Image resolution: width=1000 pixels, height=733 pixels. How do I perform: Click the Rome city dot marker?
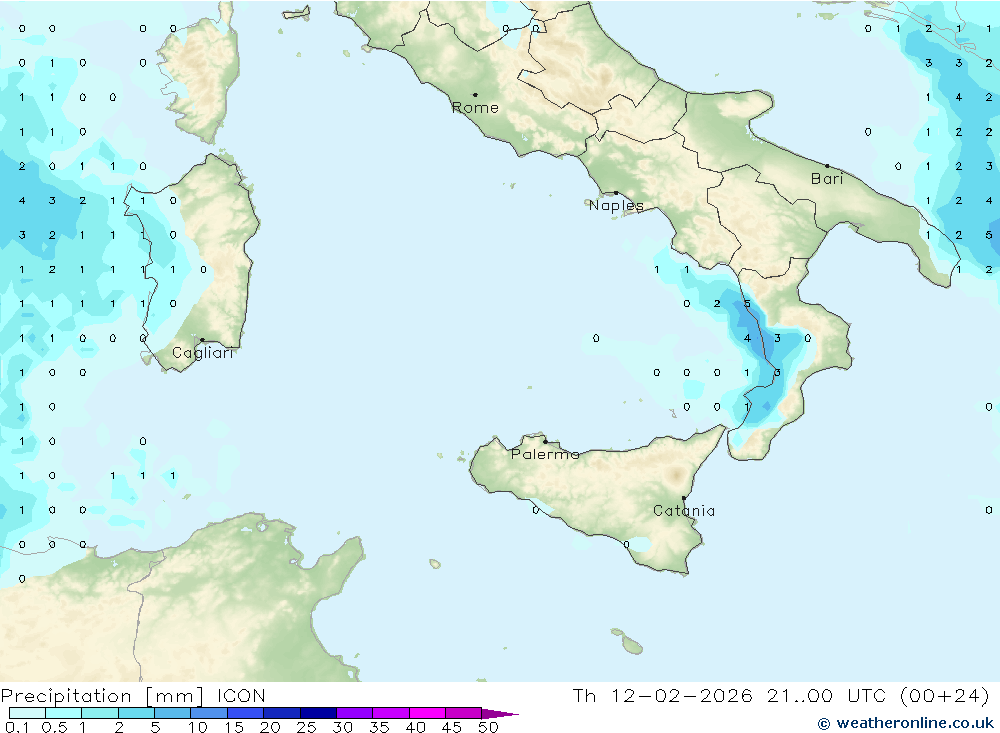tap(475, 95)
